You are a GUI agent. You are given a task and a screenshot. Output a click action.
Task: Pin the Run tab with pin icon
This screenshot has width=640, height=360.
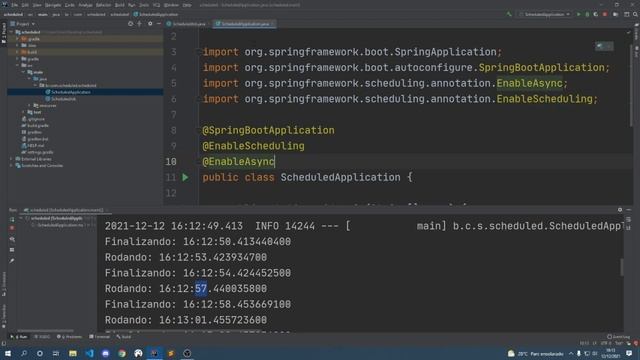pyautogui.click(x=12, y=261)
